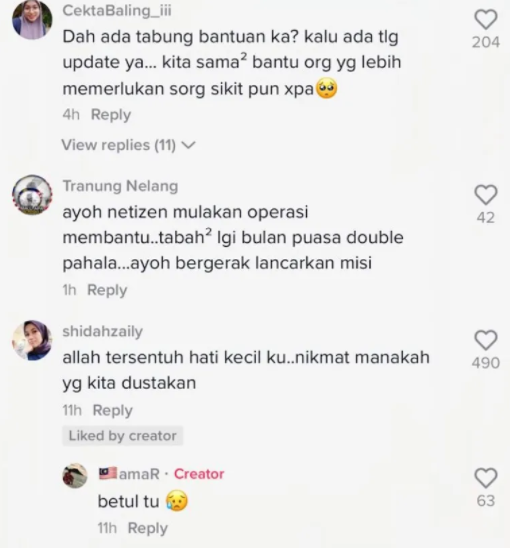Open CektaBaling_iii's profile picture

tap(32, 19)
